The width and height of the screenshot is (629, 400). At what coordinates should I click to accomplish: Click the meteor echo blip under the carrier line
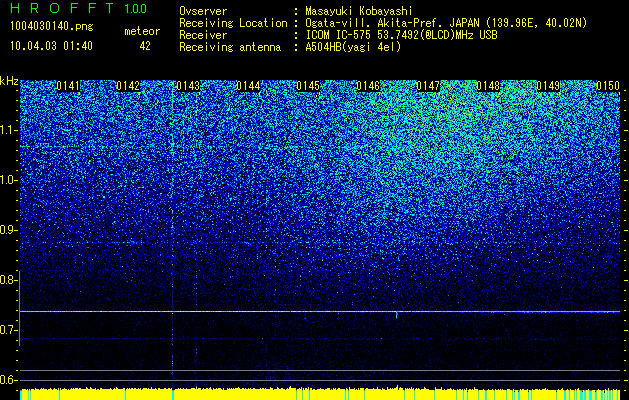pyautogui.click(x=396, y=316)
